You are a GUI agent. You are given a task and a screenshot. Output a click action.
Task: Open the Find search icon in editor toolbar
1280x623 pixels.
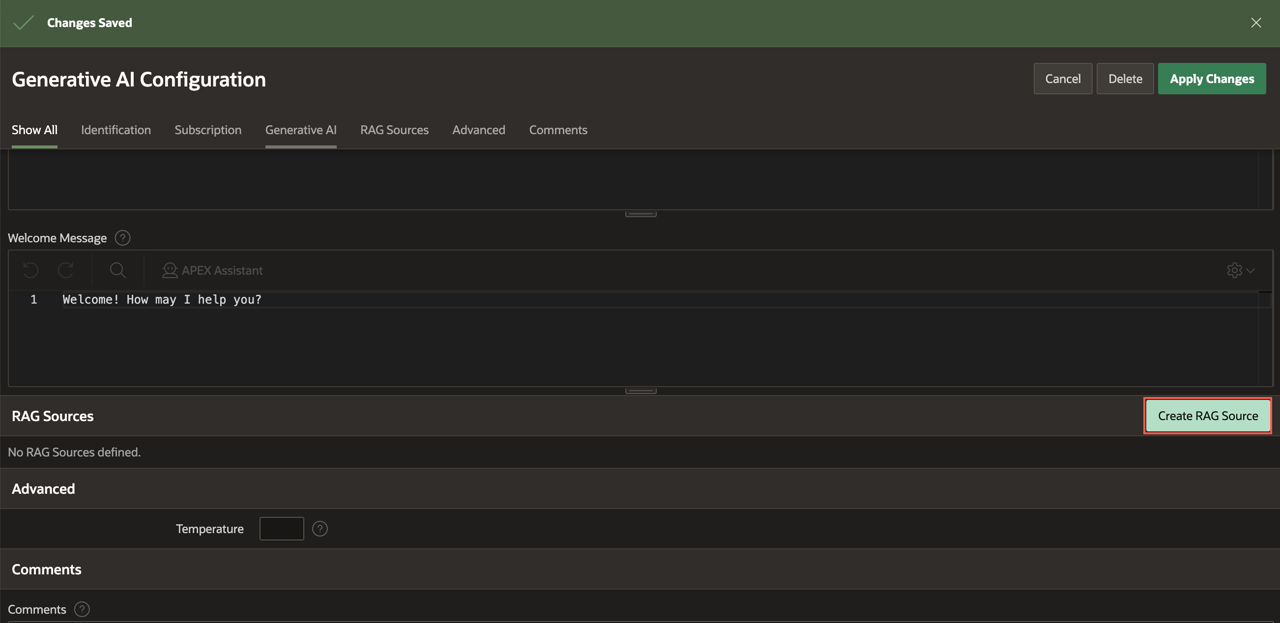[x=118, y=270]
